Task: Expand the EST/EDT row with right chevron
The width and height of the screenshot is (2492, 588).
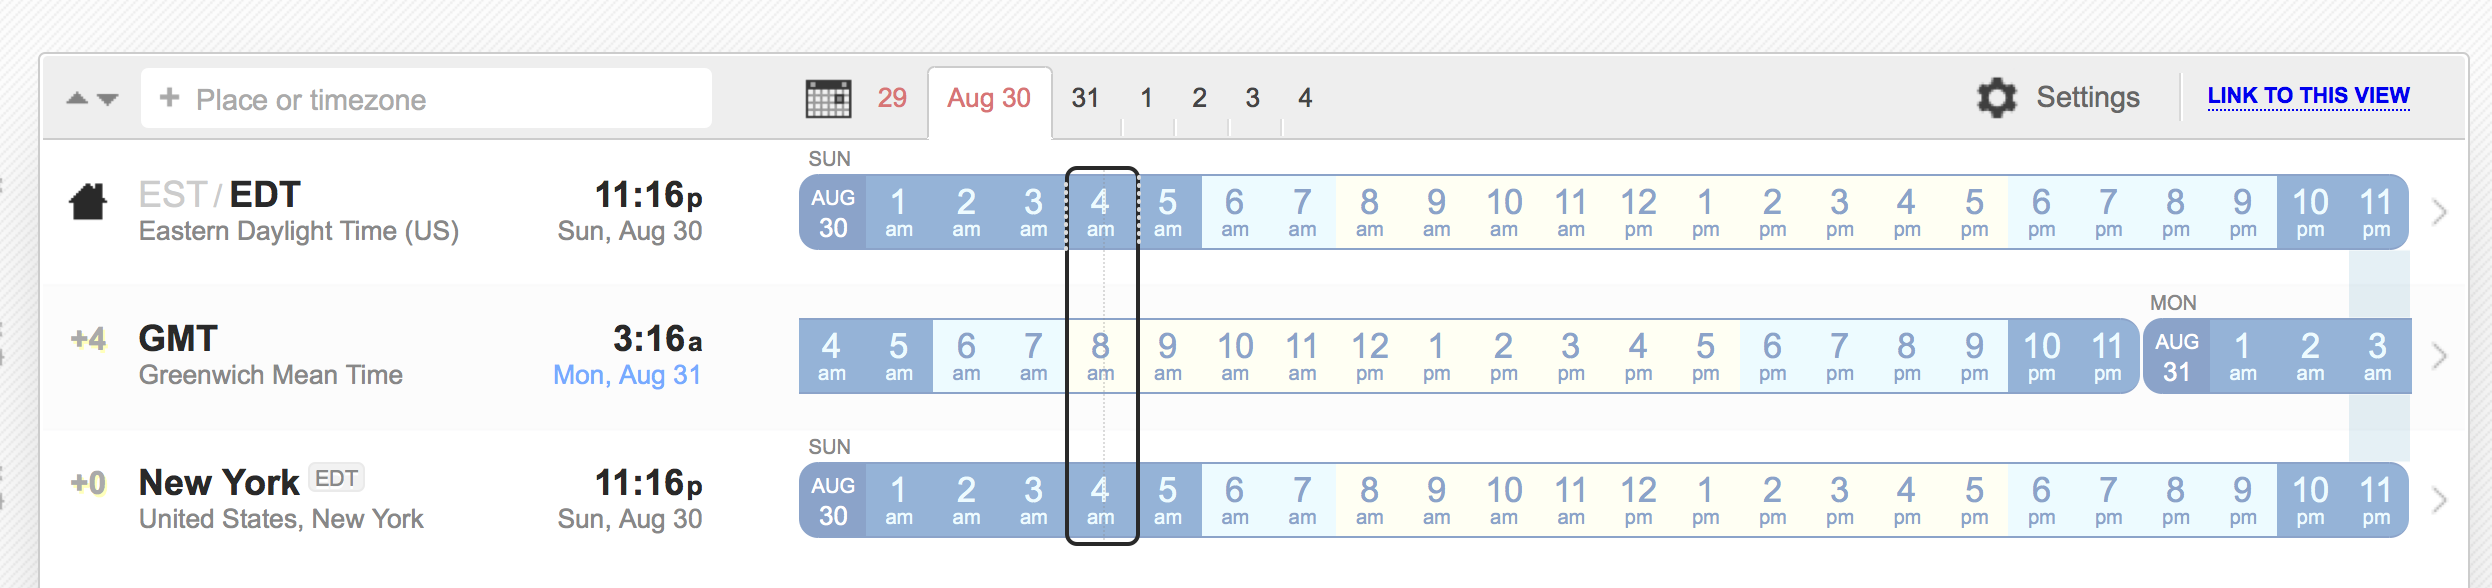Action: point(2439,212)
